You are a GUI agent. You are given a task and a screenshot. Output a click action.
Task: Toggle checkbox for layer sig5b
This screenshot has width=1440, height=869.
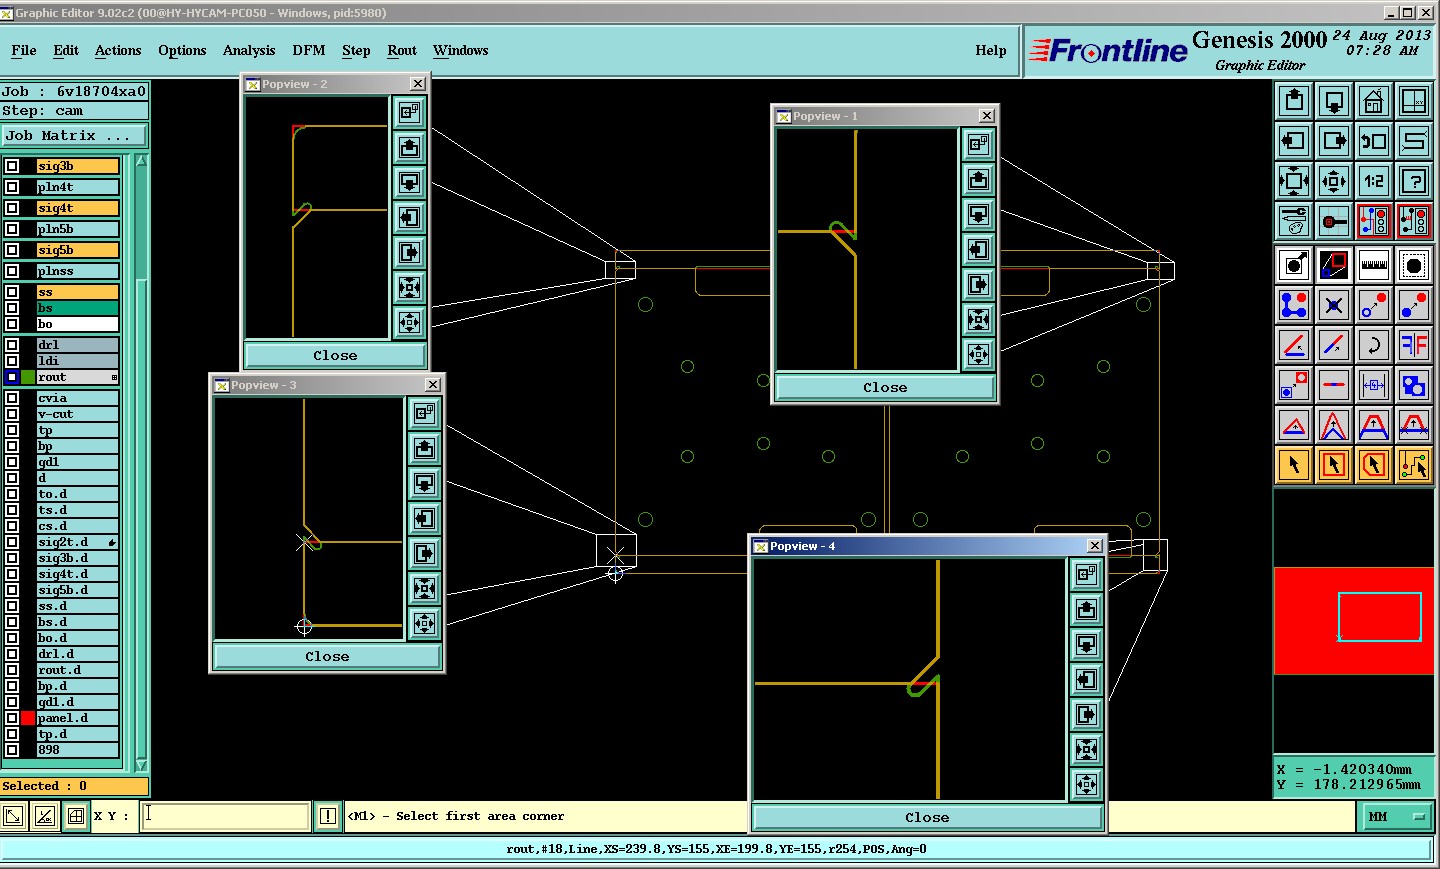click(x=12, y=250)
